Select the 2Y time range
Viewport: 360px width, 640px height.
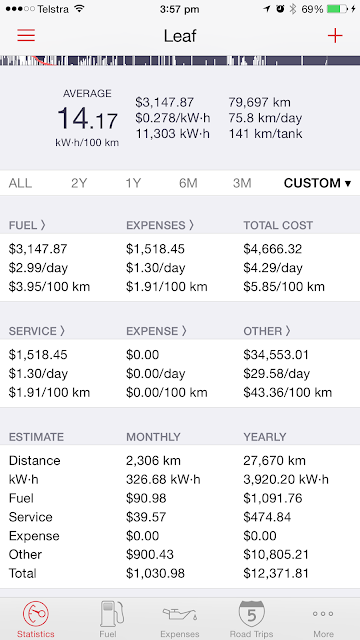click(79, 183)
